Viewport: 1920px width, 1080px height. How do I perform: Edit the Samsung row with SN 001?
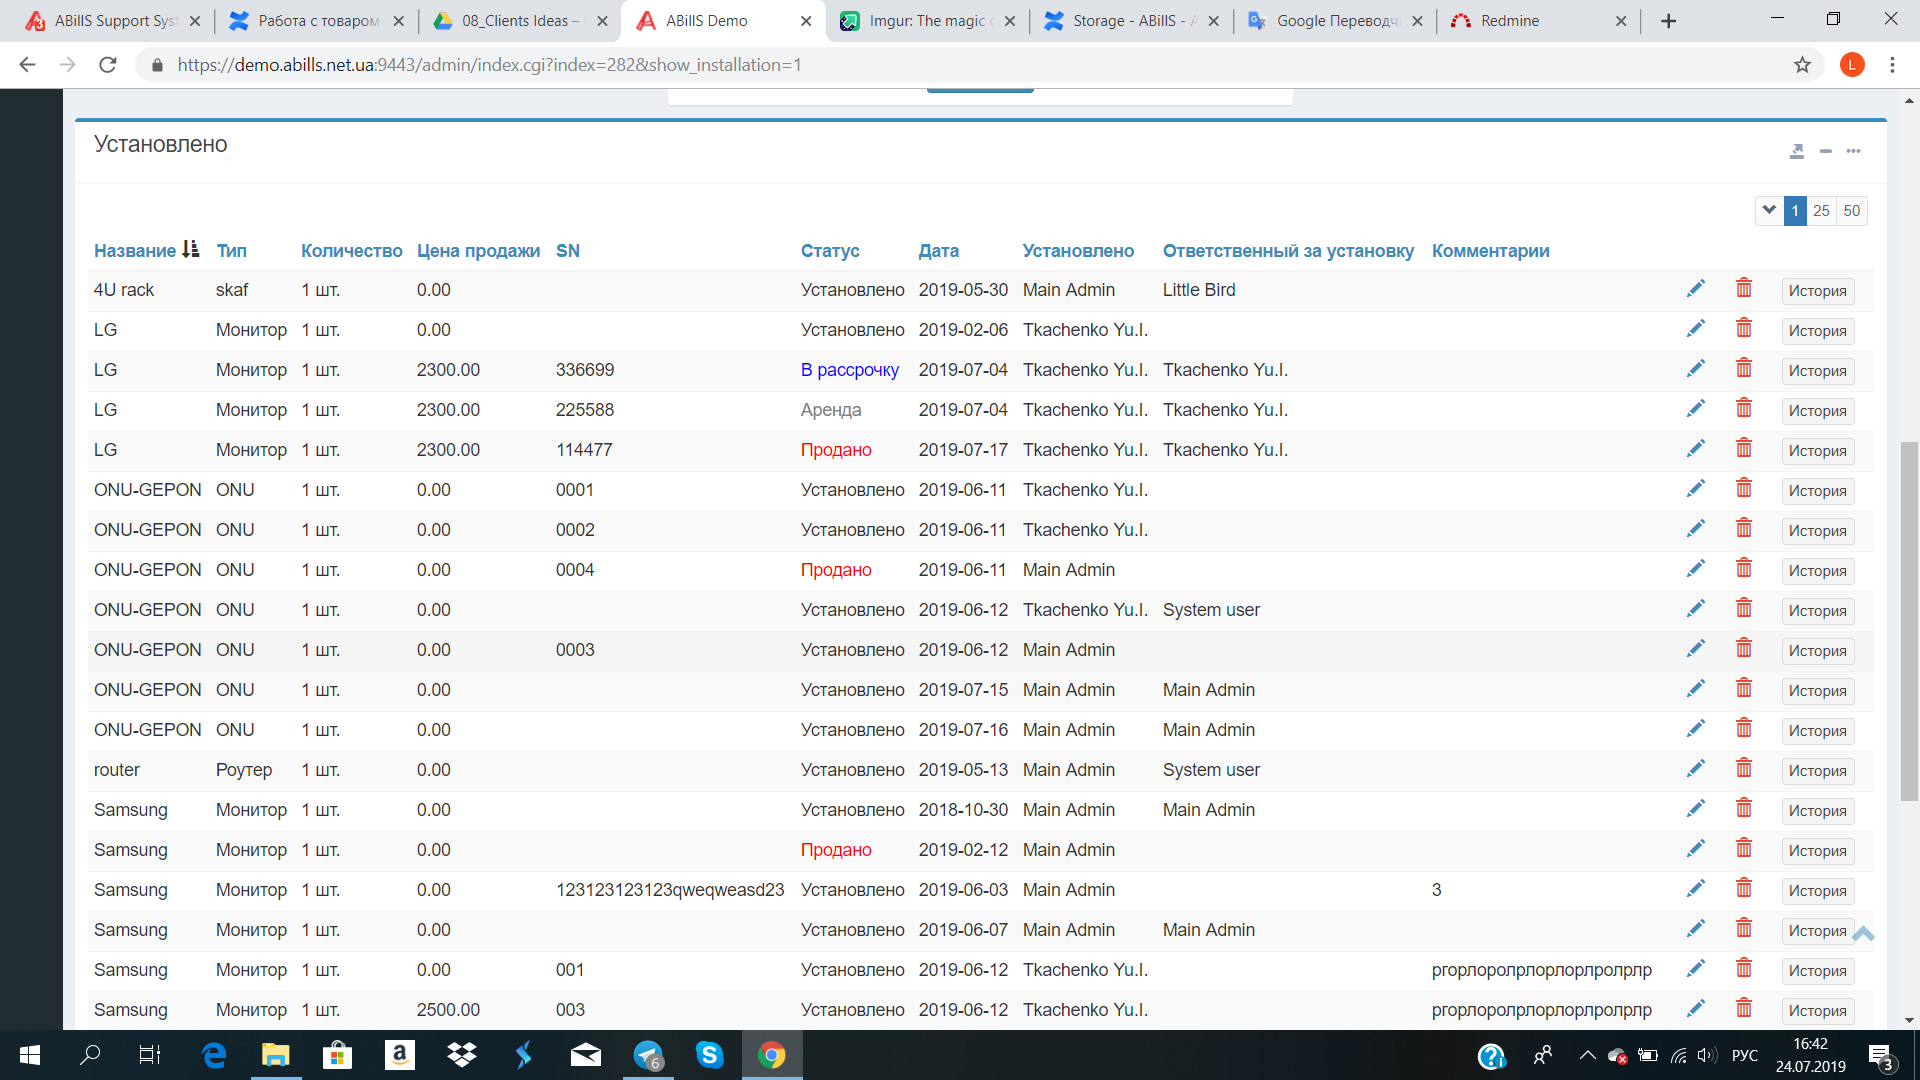(1695, 969)
